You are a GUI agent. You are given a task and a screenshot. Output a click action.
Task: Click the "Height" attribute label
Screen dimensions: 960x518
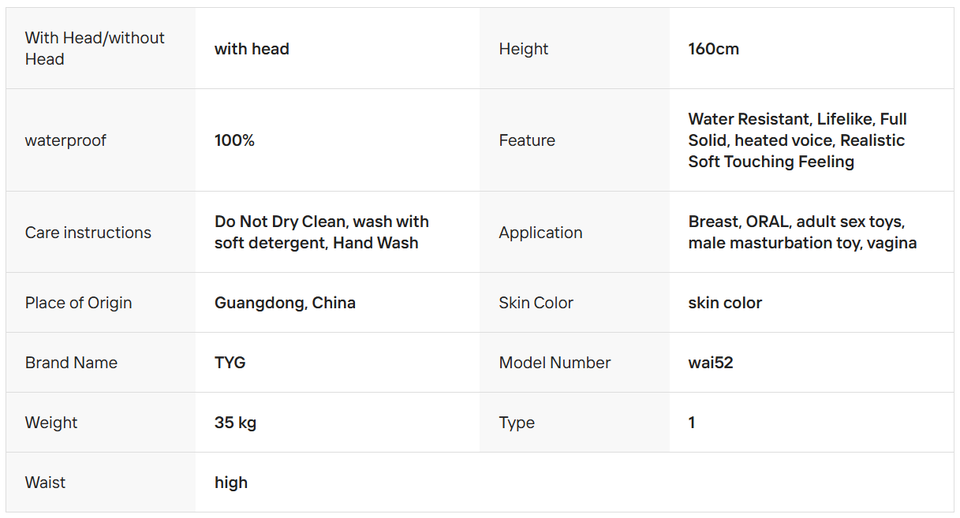(524, 49)
